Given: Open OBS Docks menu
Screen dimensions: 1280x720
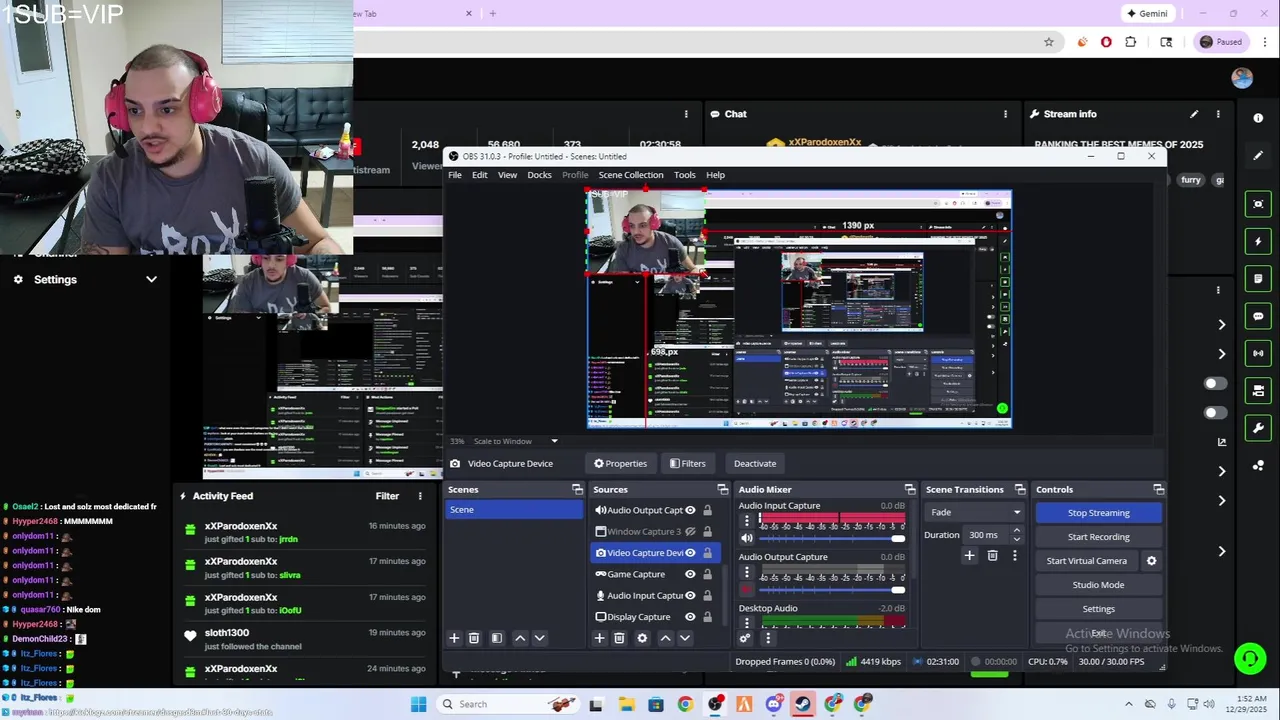Looking at the screenshot, I should [x=539, y=175].
